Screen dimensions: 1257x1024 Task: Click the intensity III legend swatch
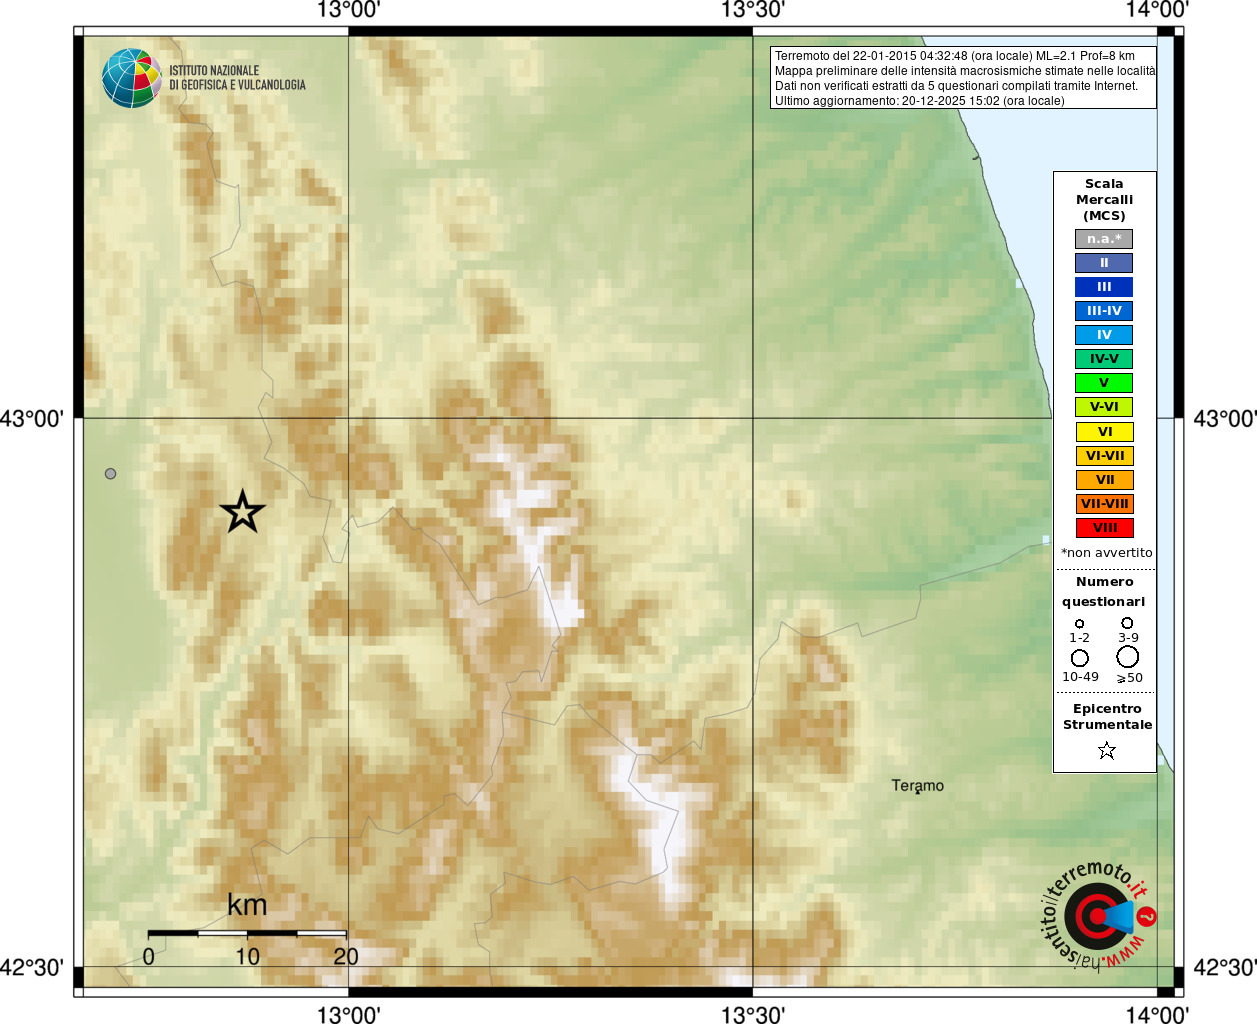(x=1104, y=287)
